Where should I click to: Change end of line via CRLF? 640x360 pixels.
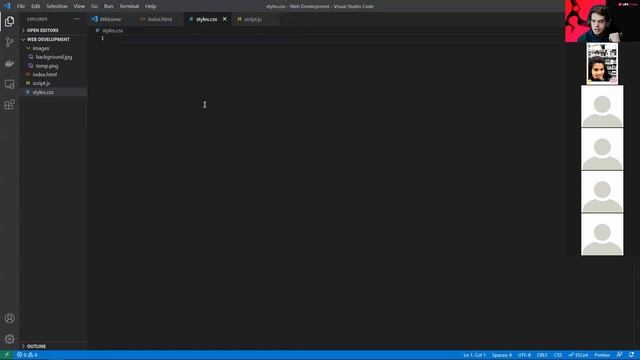542,355
